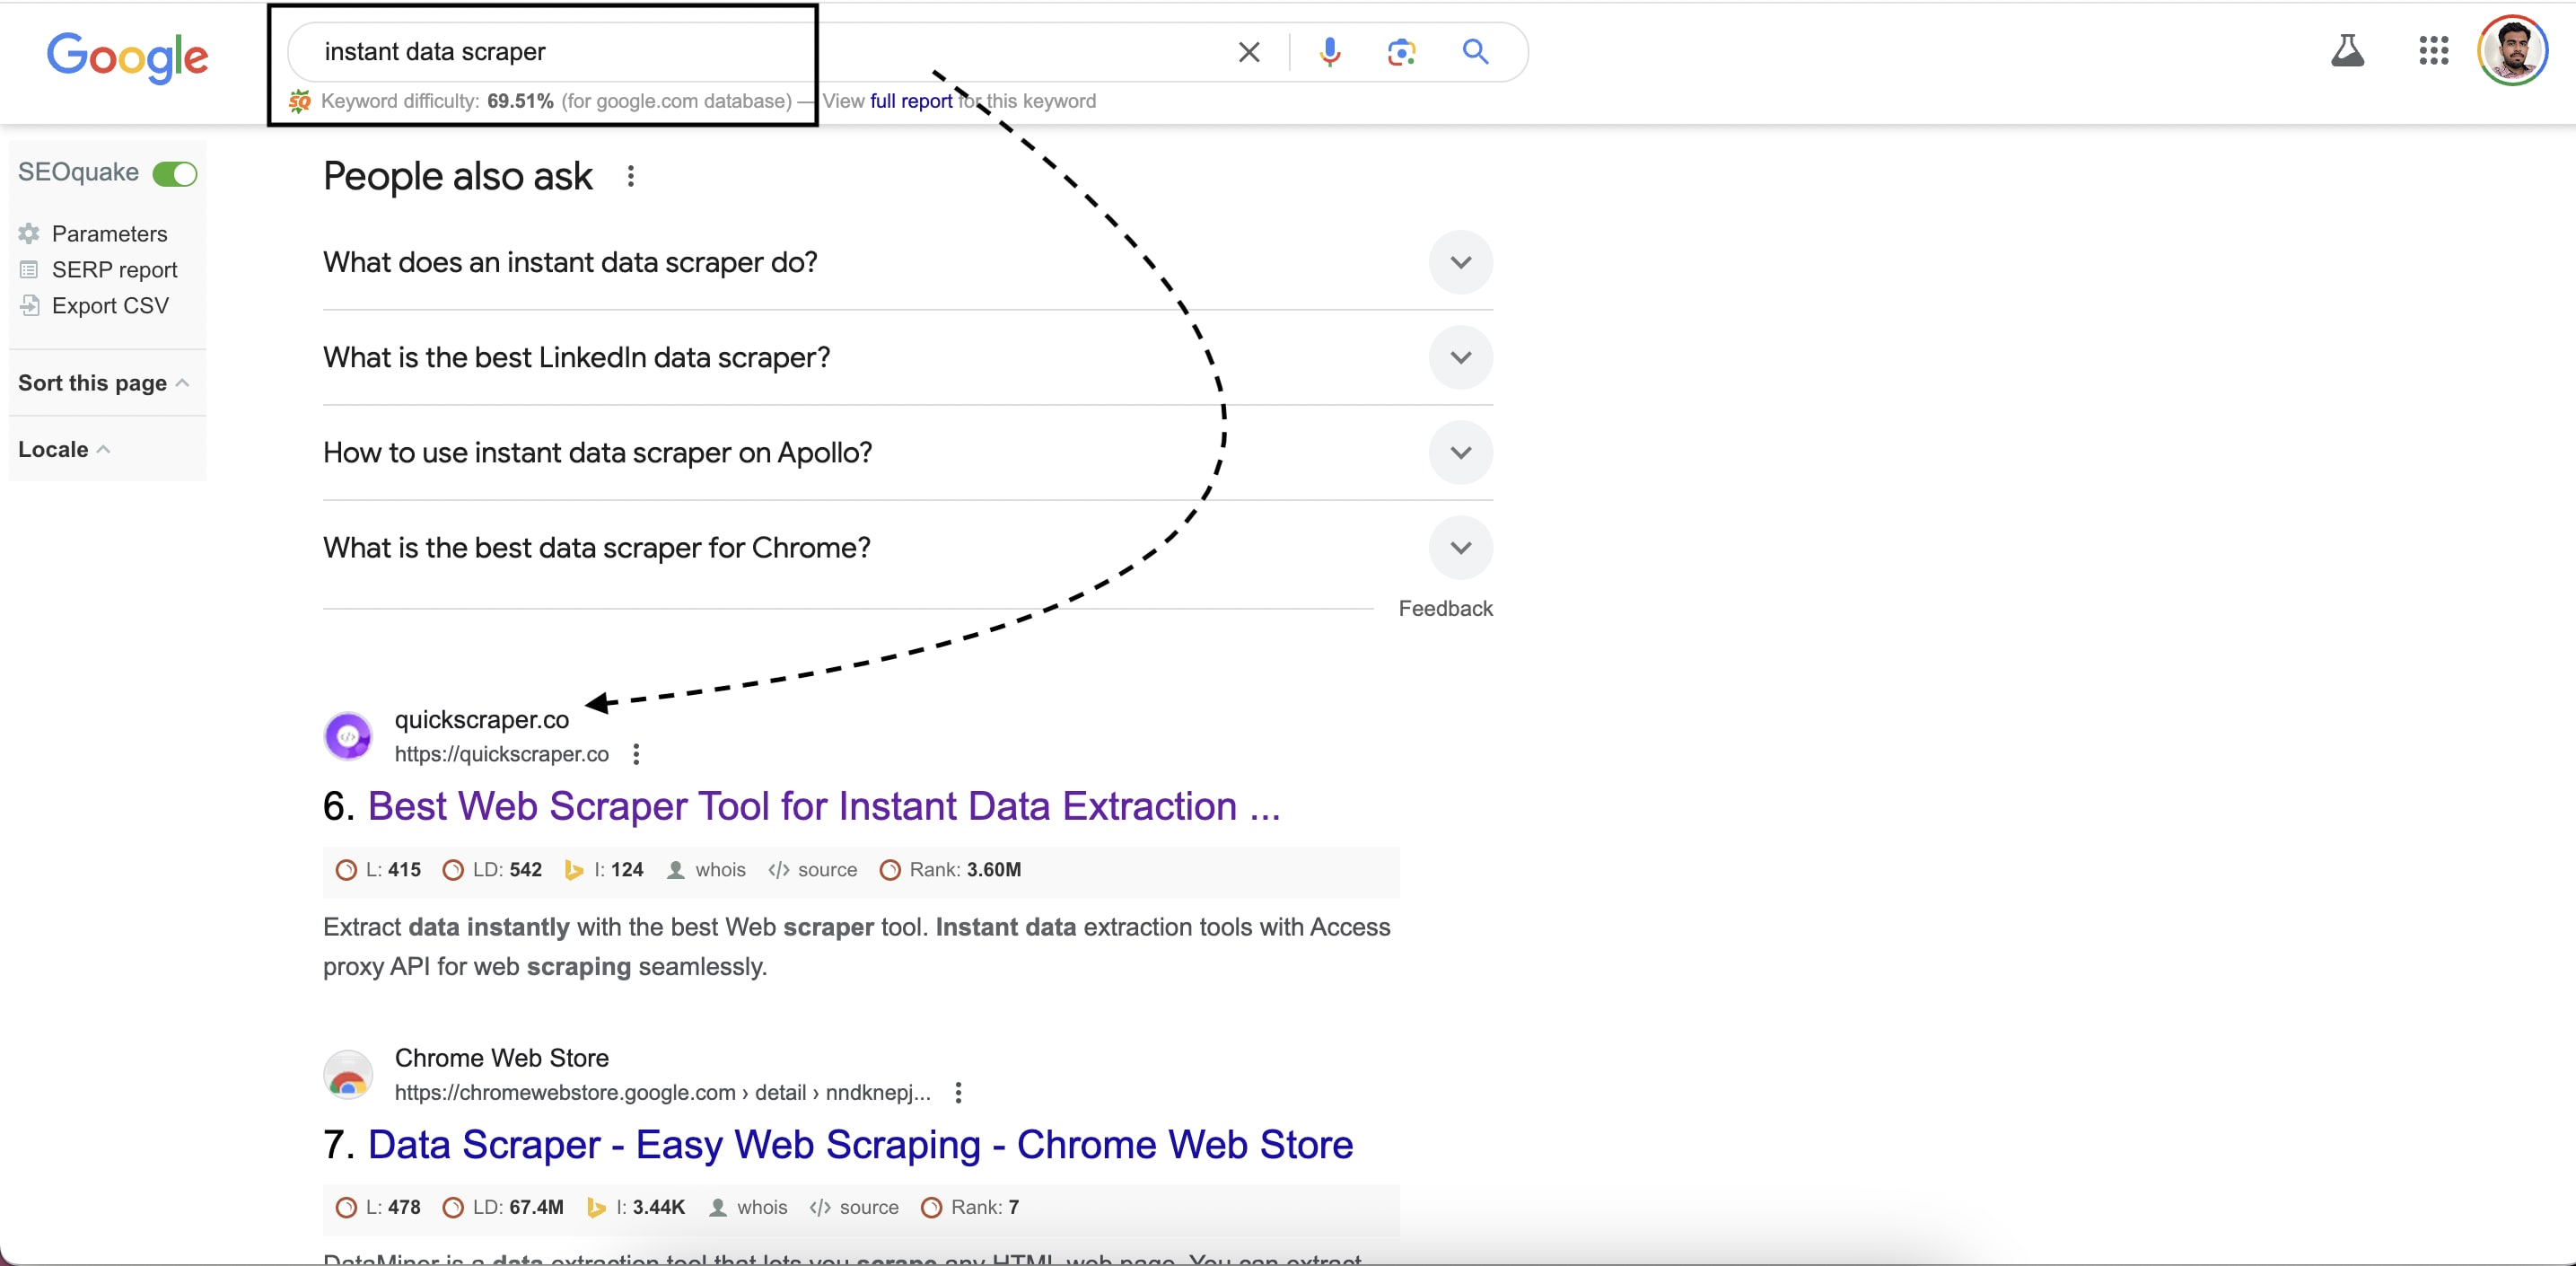Open the full report keyword link
This screenshot has width=2576, height=1266.
[x=911, y=101]
